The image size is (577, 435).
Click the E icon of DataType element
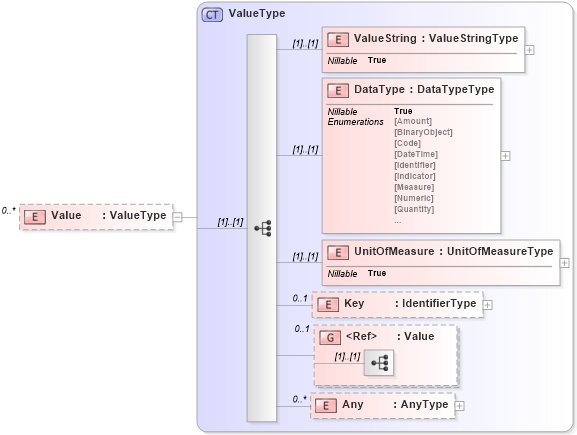click(x=338, y=91)
